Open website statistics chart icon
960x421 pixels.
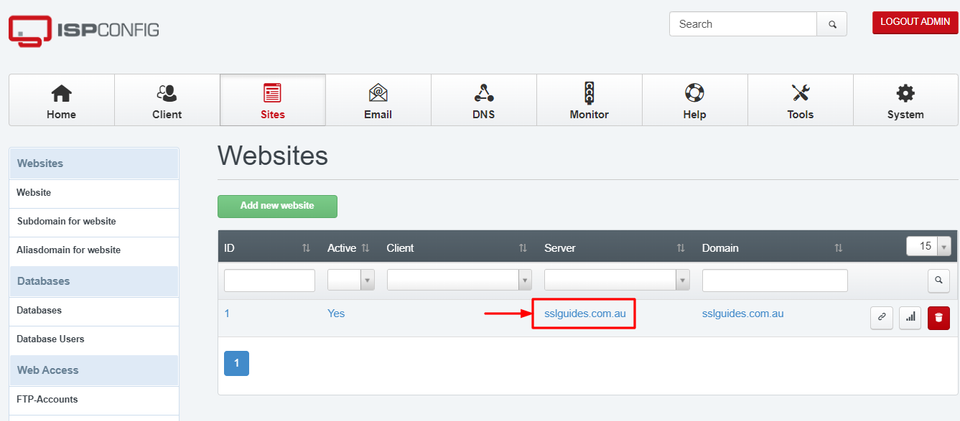(909, 318)
